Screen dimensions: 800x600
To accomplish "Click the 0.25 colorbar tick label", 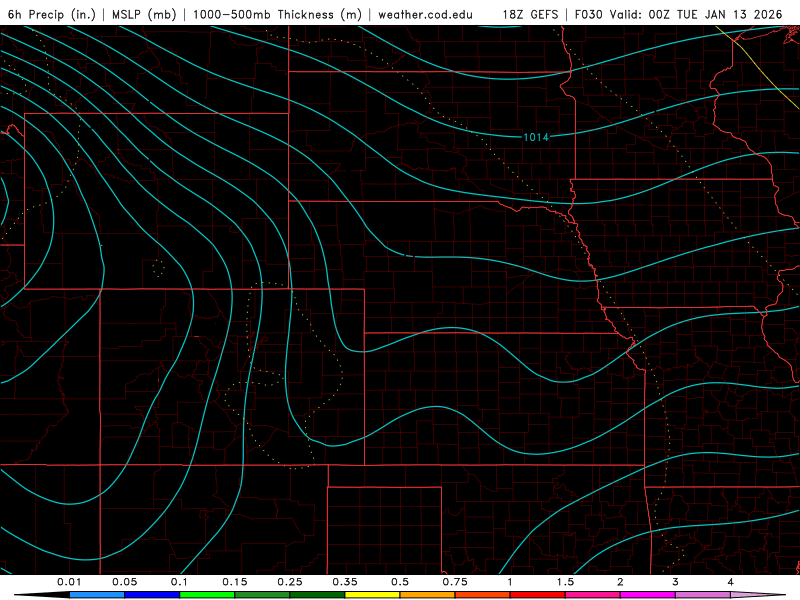I will (x=290, y=582).
